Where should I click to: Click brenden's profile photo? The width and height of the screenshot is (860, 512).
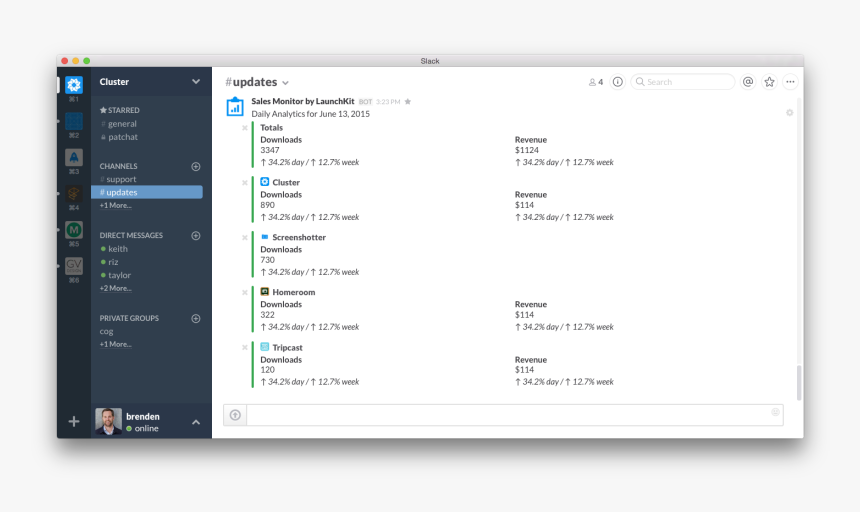point(109,421)
